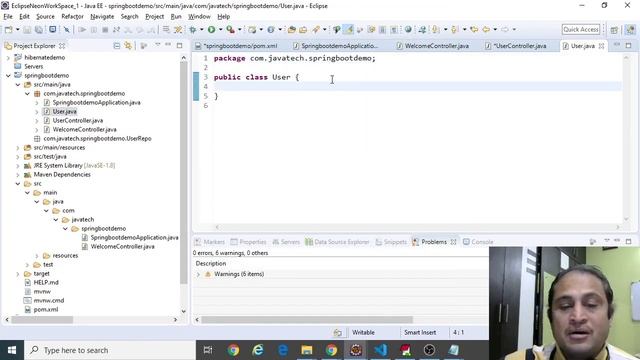Click the Previous Annotation toolbar icon
This screenshot has width=640, height=360.
click(x=455, y=29)
